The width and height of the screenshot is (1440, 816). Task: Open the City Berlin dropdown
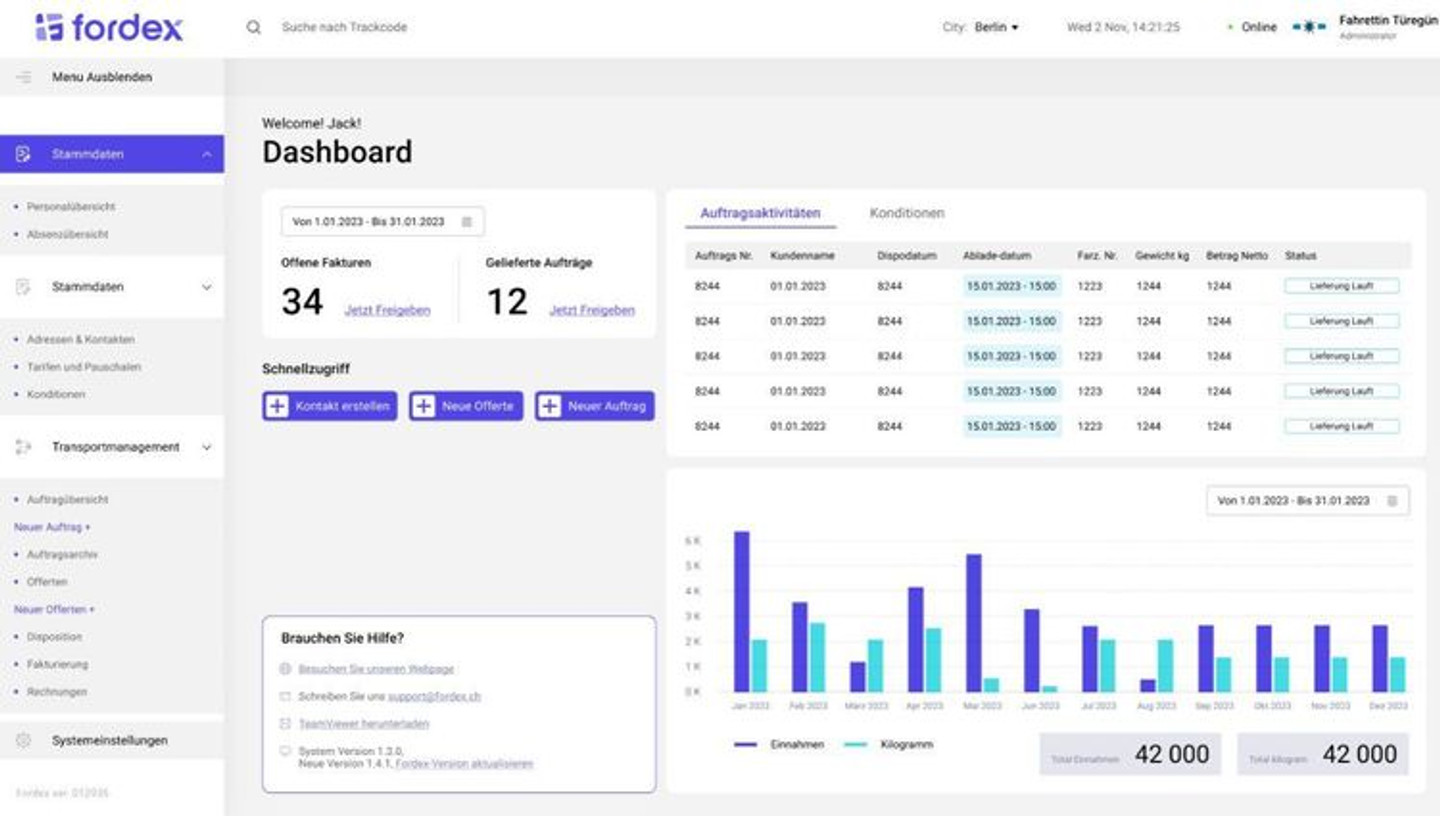[995, 27]
